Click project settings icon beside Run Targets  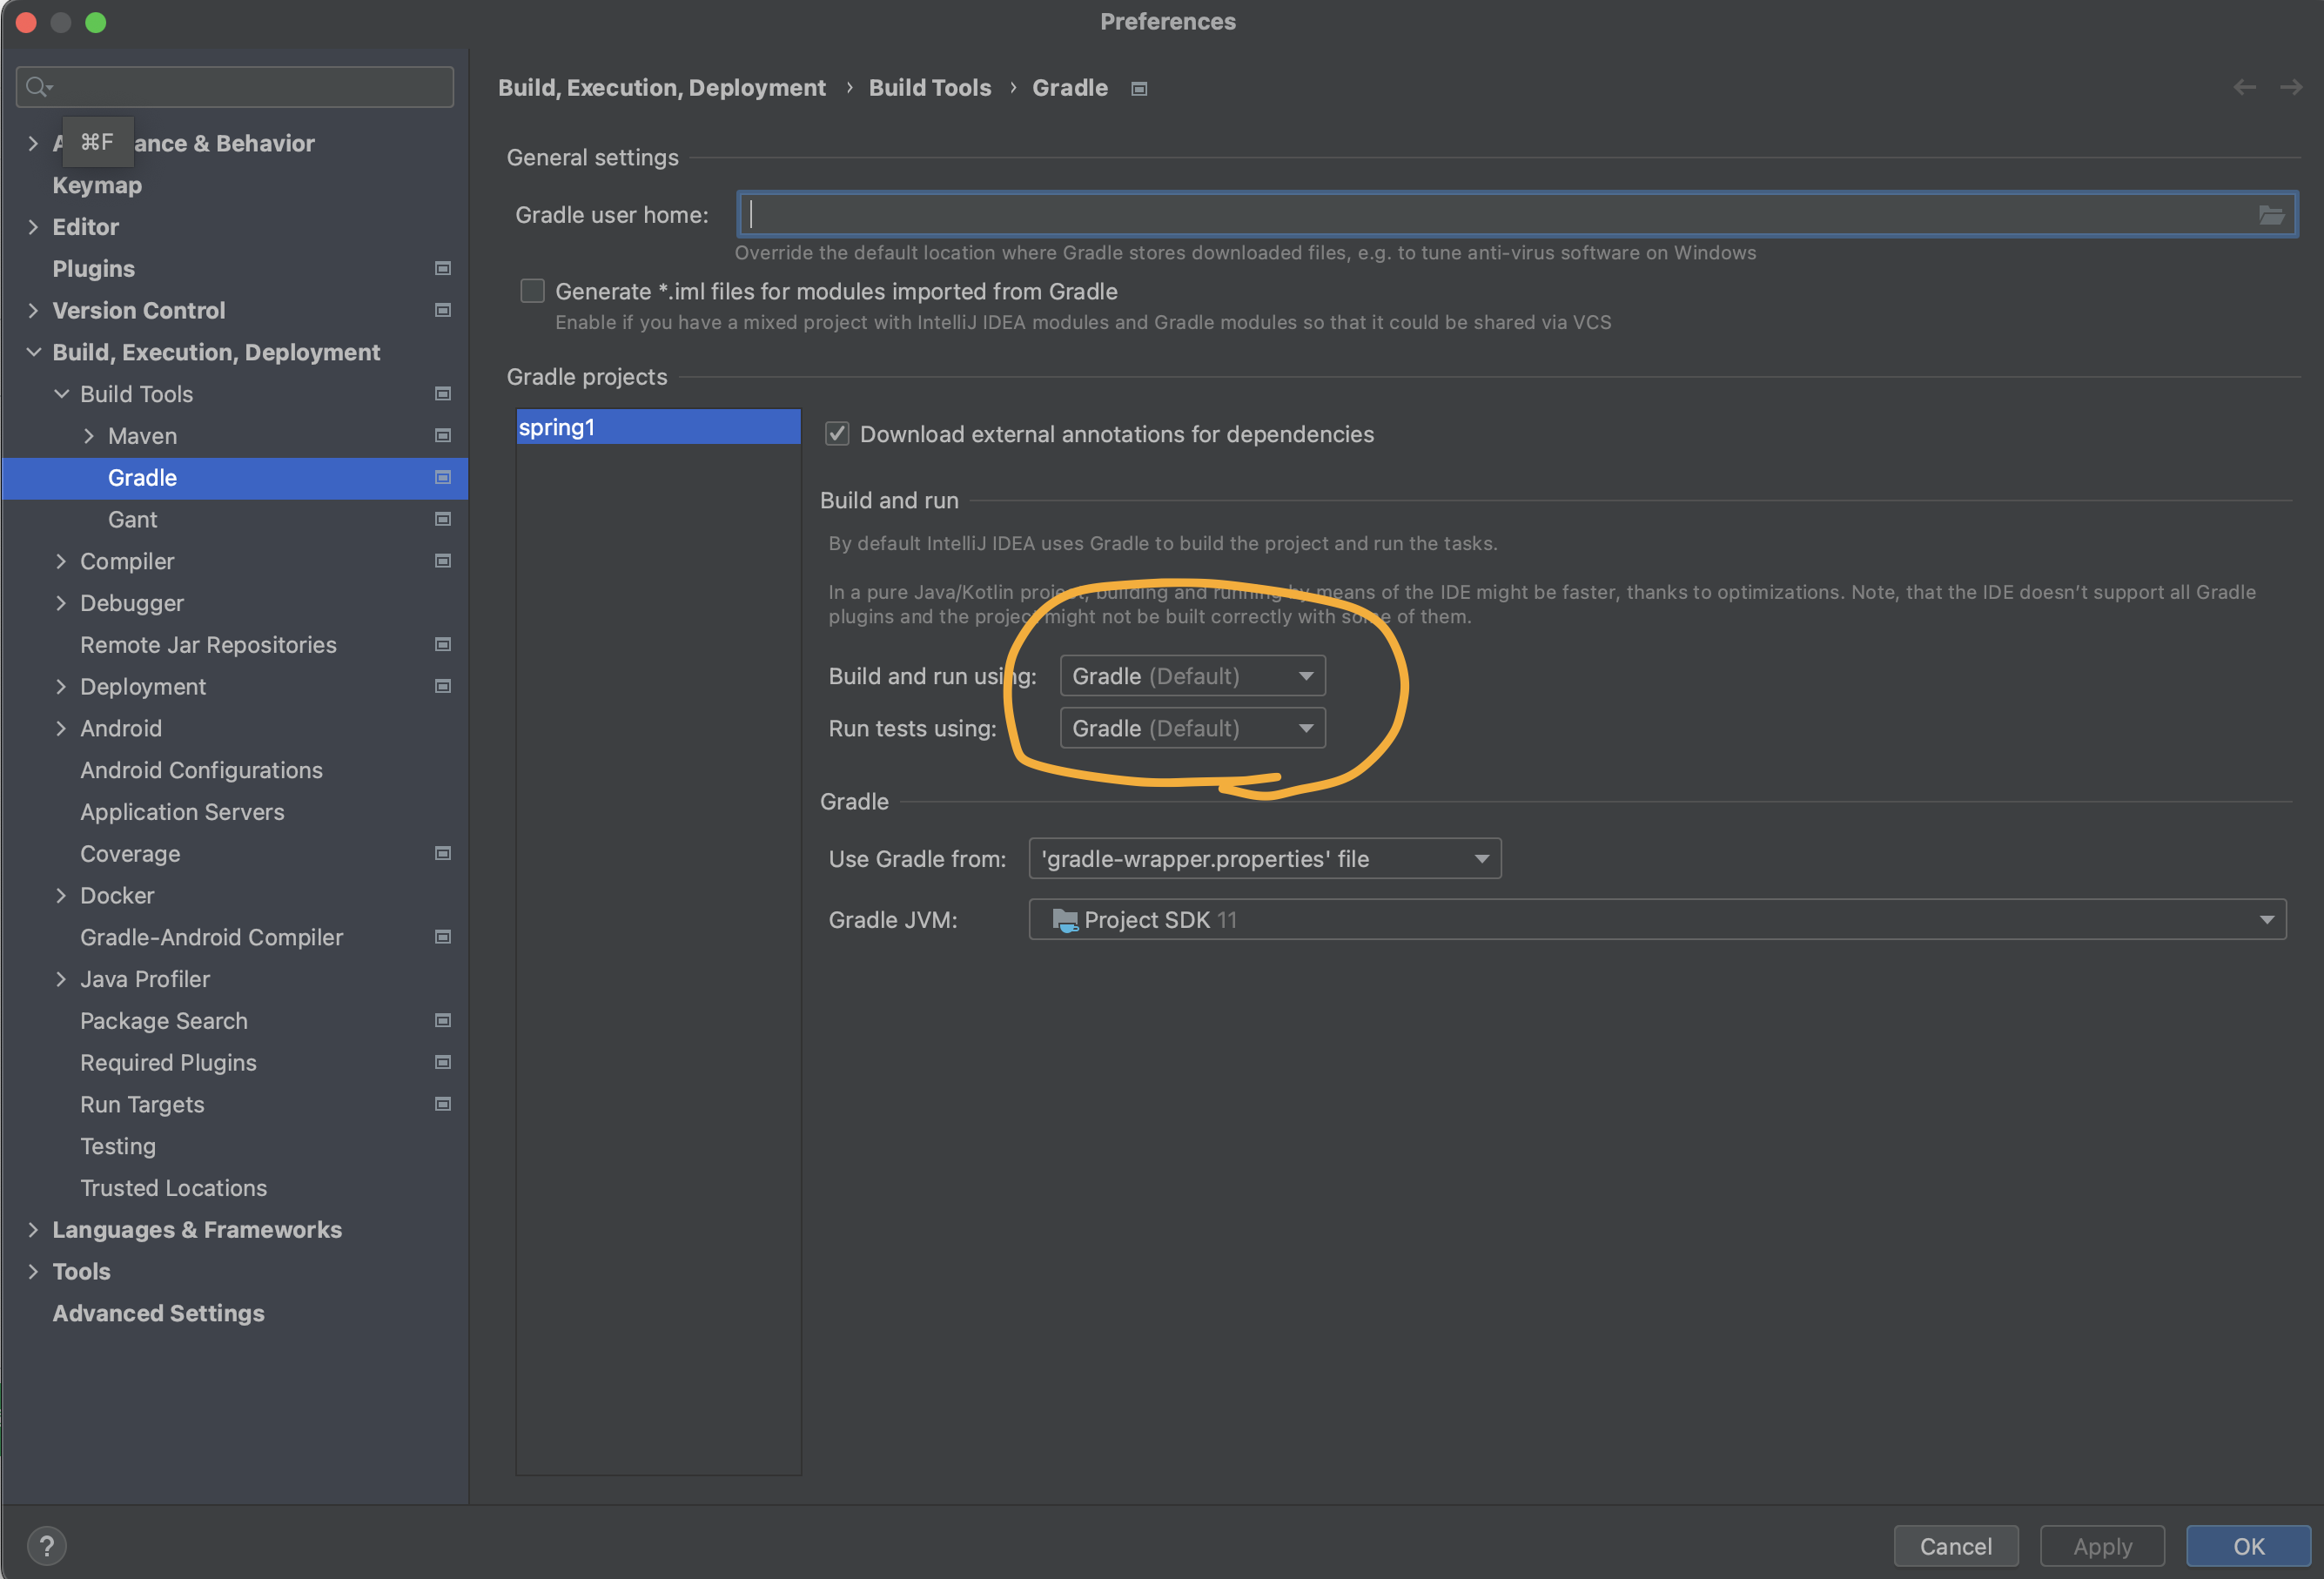[x=443, y=1104]
